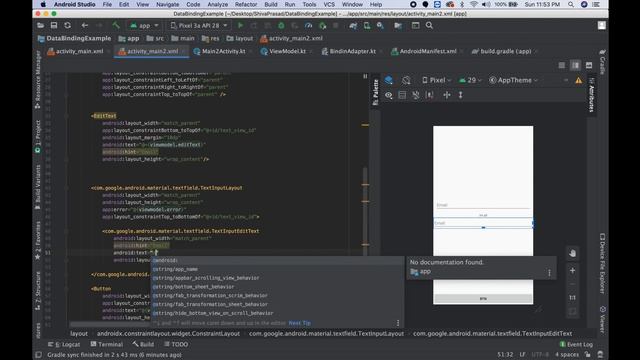The image size is (640, 360).
Task: Open the Logcat tool window
Action: point(64,344)
